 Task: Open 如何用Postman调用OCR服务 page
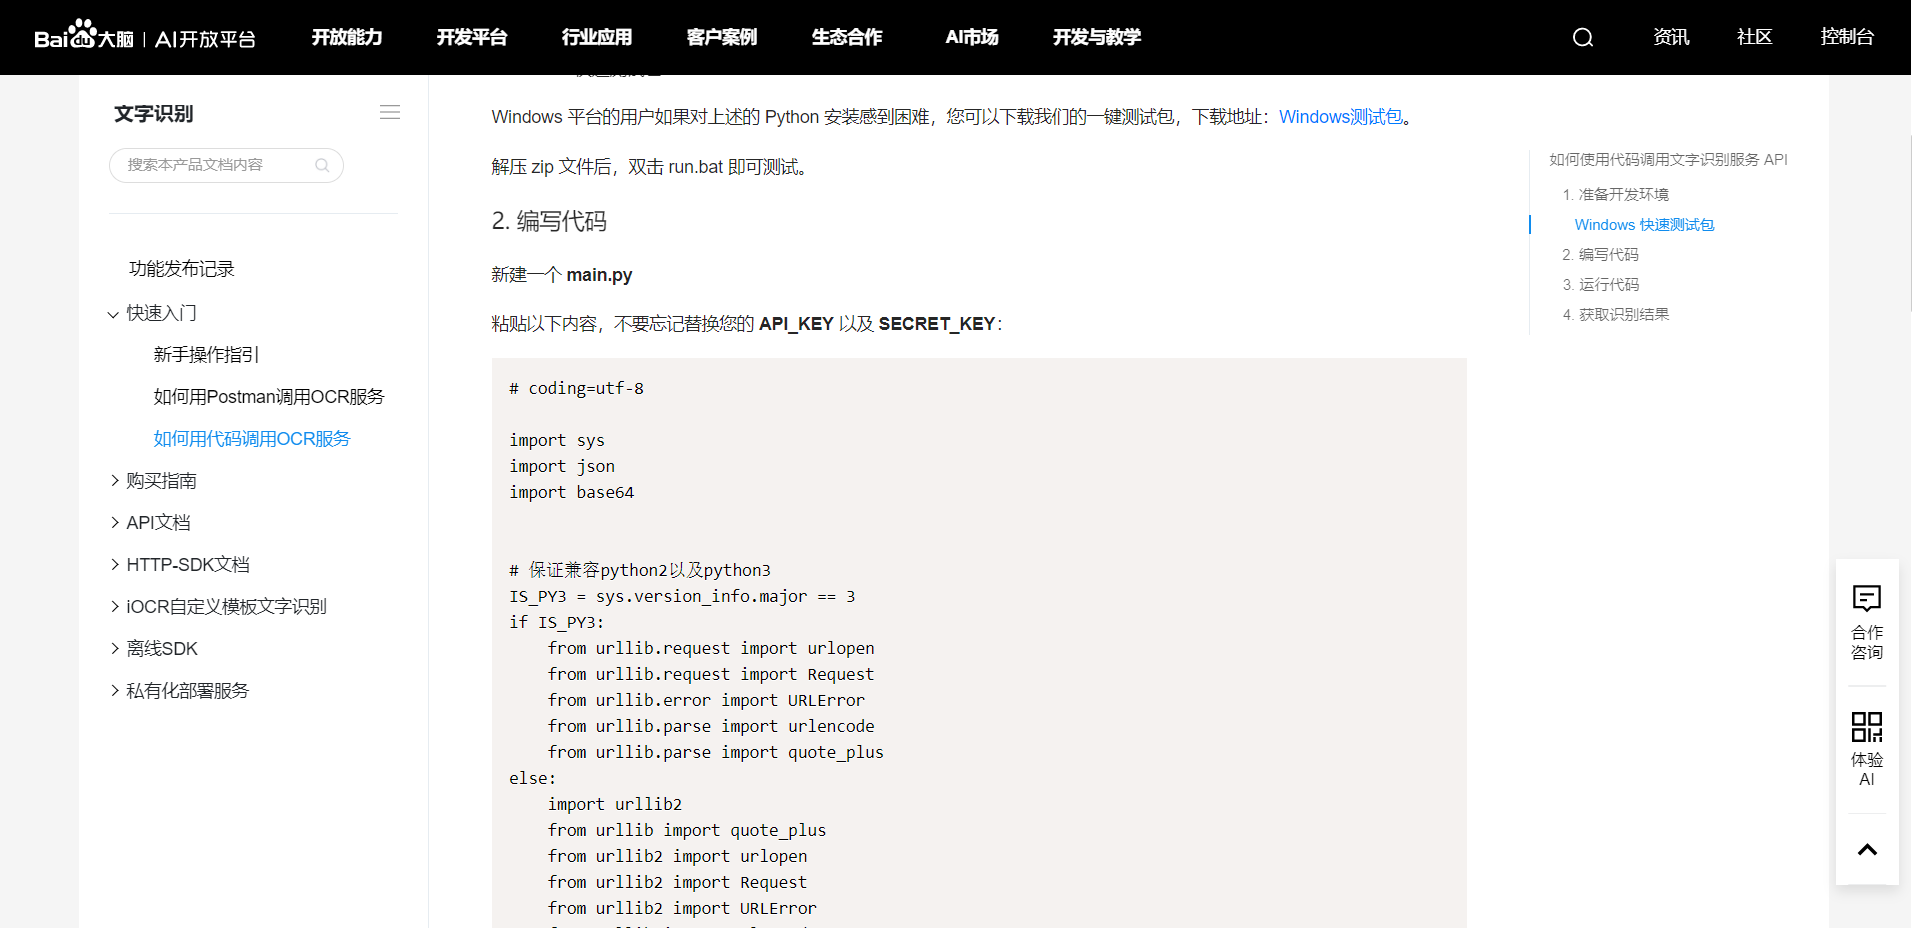point(269,397)
